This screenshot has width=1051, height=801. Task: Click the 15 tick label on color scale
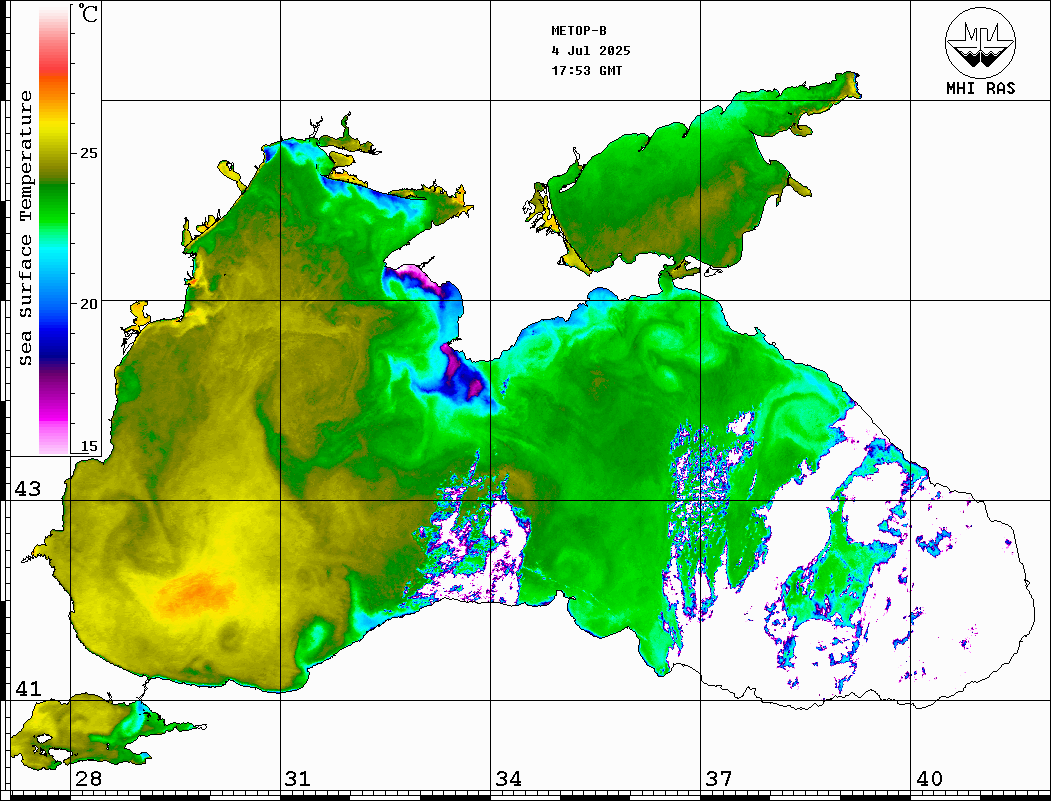pos(88,446)
